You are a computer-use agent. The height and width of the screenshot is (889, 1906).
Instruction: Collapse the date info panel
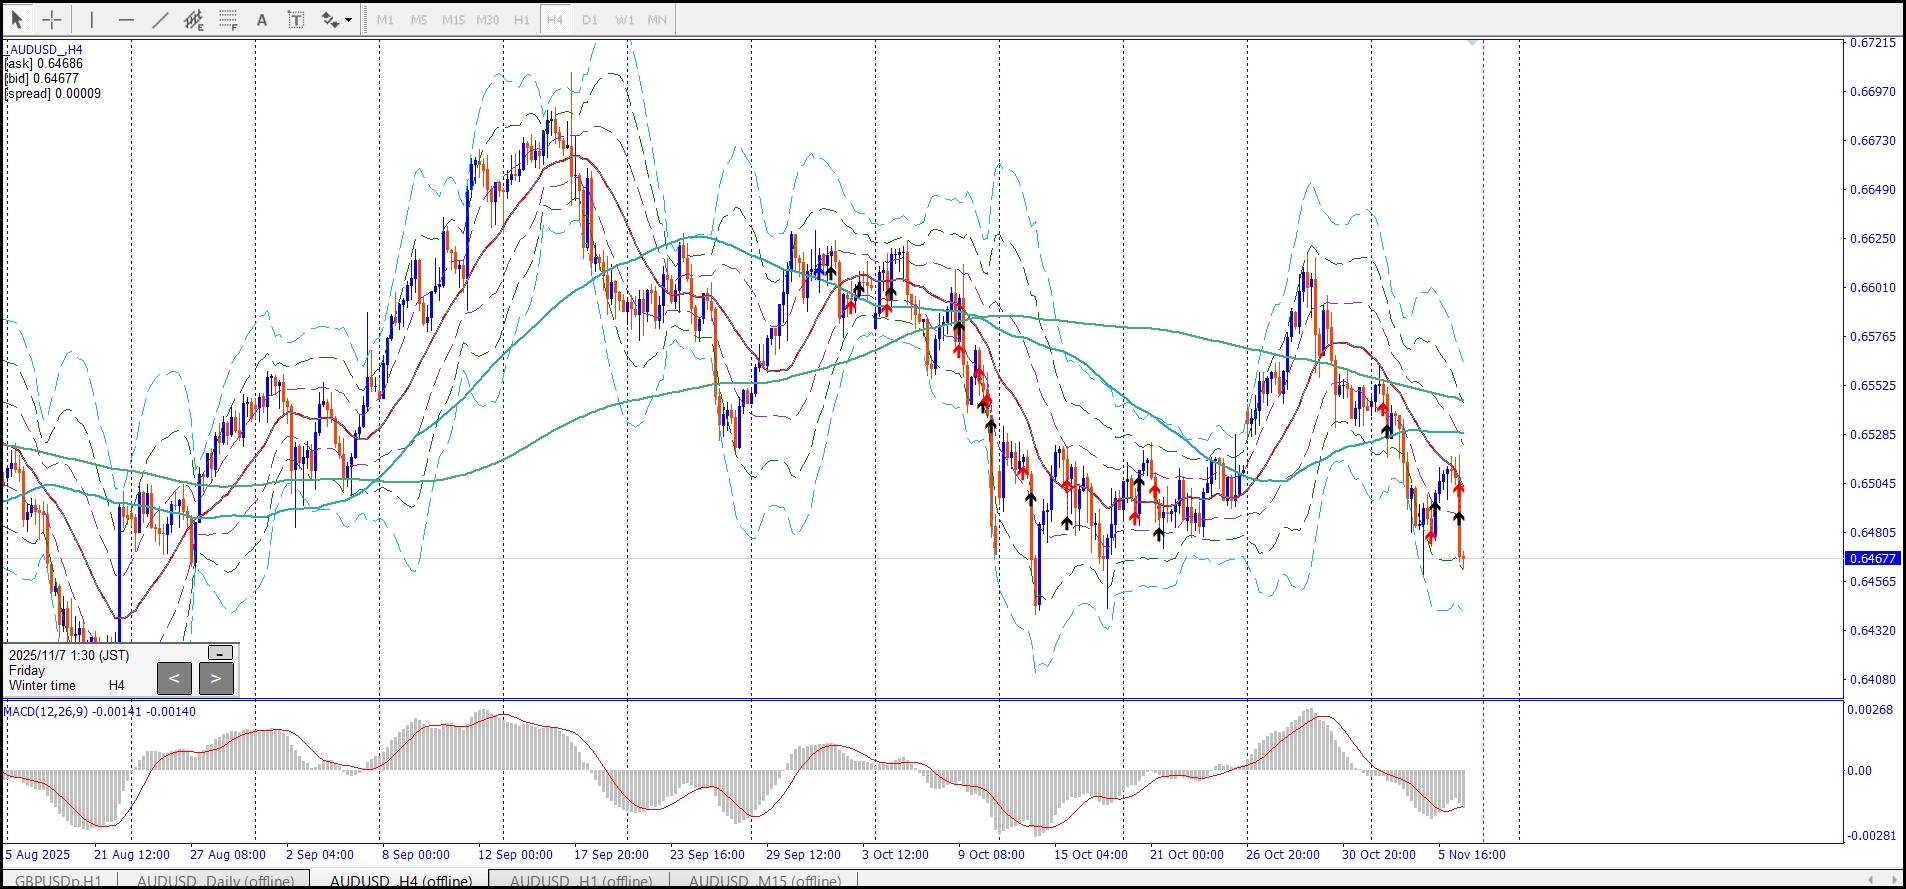pyautogui.click(x=220, y=653)
